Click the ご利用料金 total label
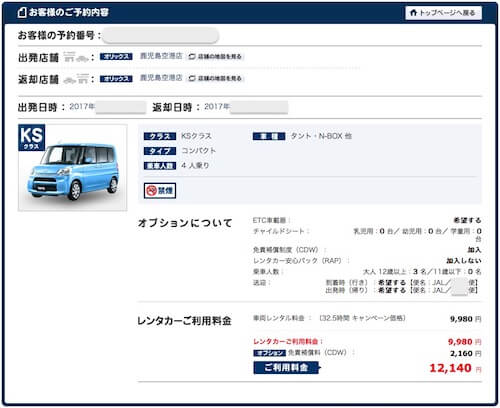Image resolution: width=500 pixels, height=408 pixels. pyautogui.click(x=287, y=368)
